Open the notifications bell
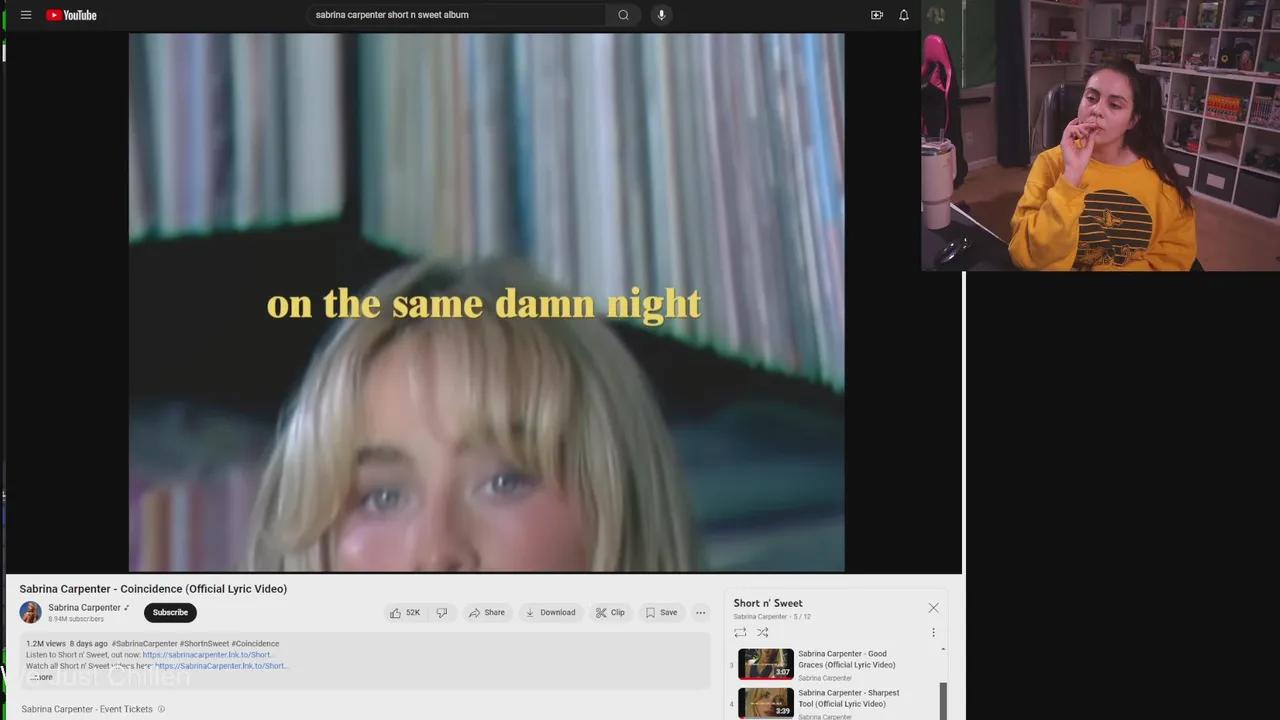This screenshot has width=1280, height=720. [x=904, y=15]
